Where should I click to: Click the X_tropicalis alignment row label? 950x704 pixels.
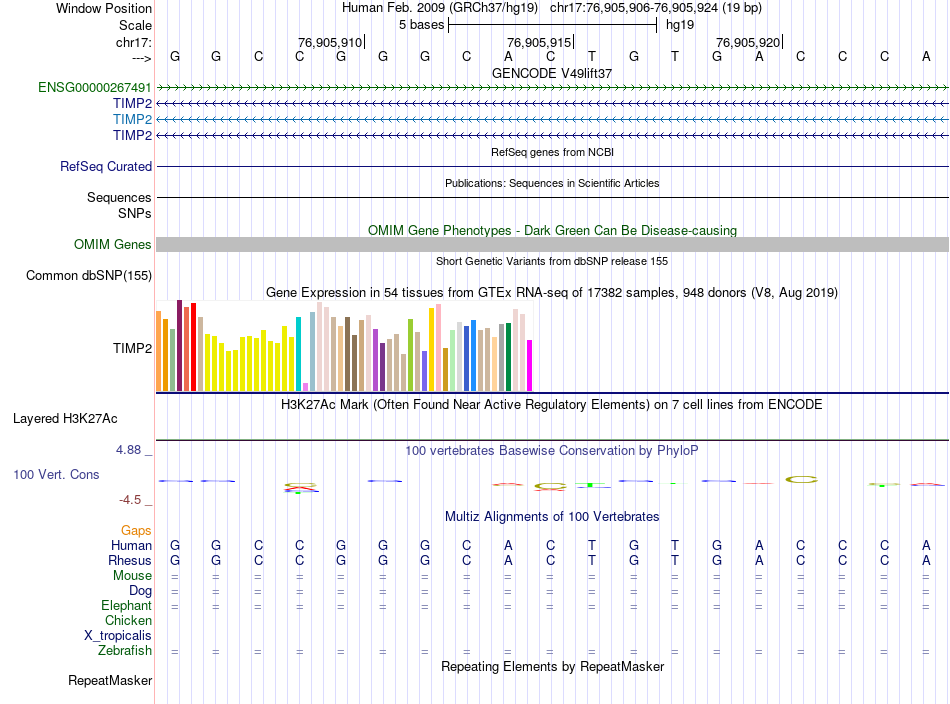tap(118, 636)
